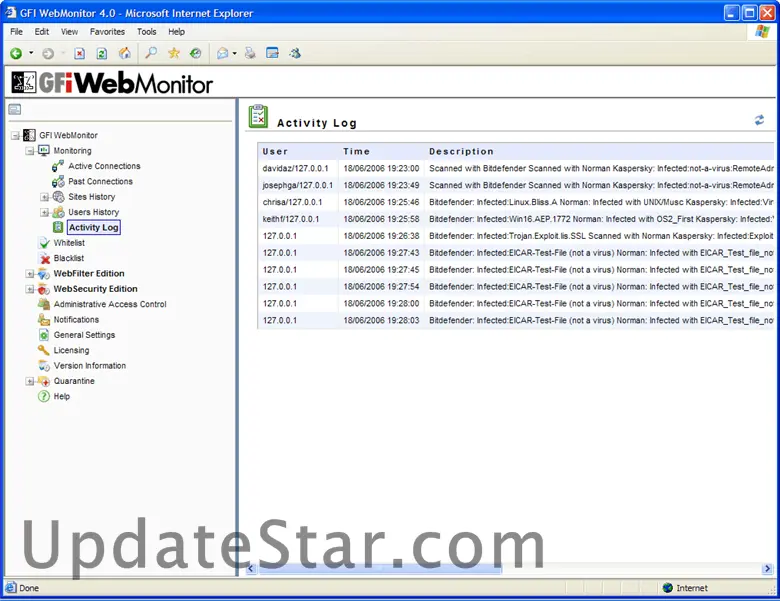Click the Stop loading toolbar icon

tap(80, 53)
